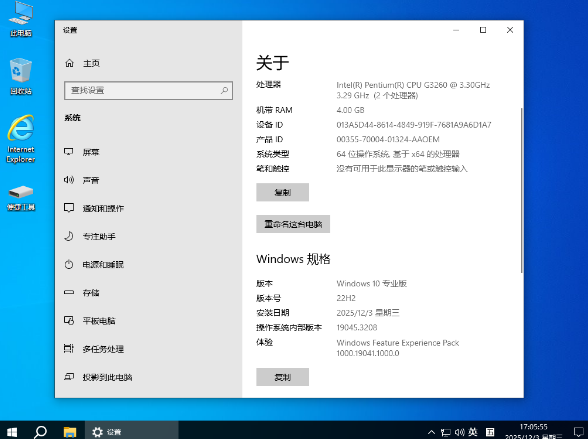Viewport: 588px width, 439px height.
Task: Click 重命名这台电脑 button
Action: (293, 224)
